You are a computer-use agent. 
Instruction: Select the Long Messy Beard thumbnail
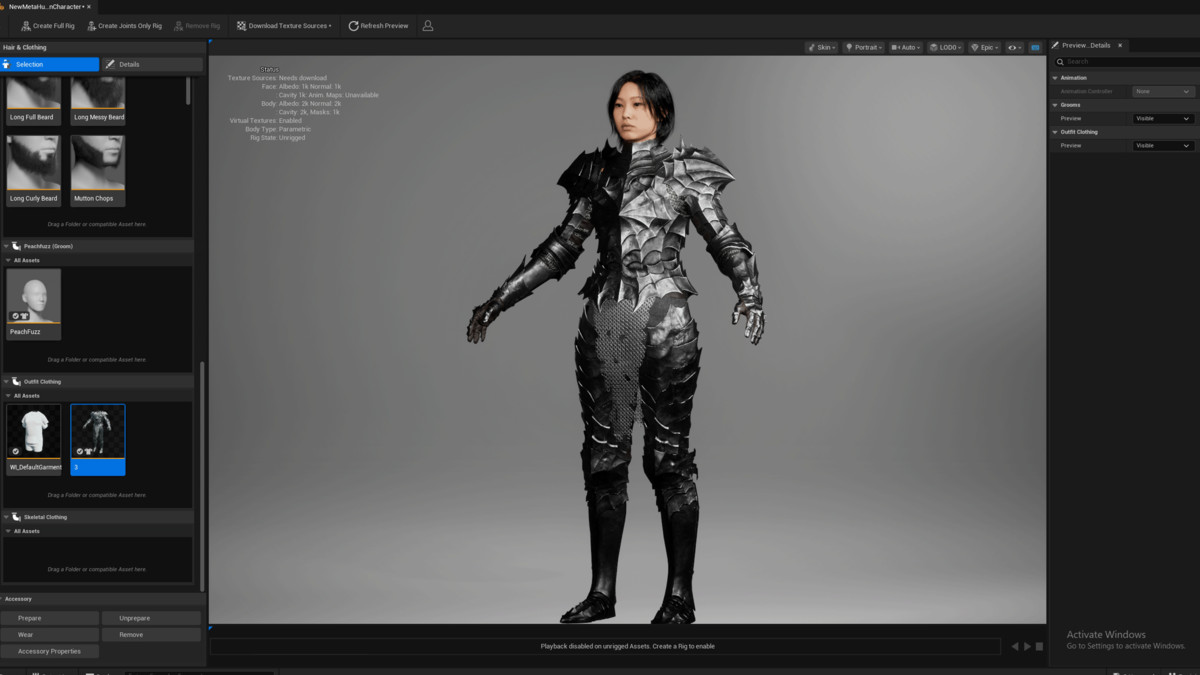tap(98, 100)
